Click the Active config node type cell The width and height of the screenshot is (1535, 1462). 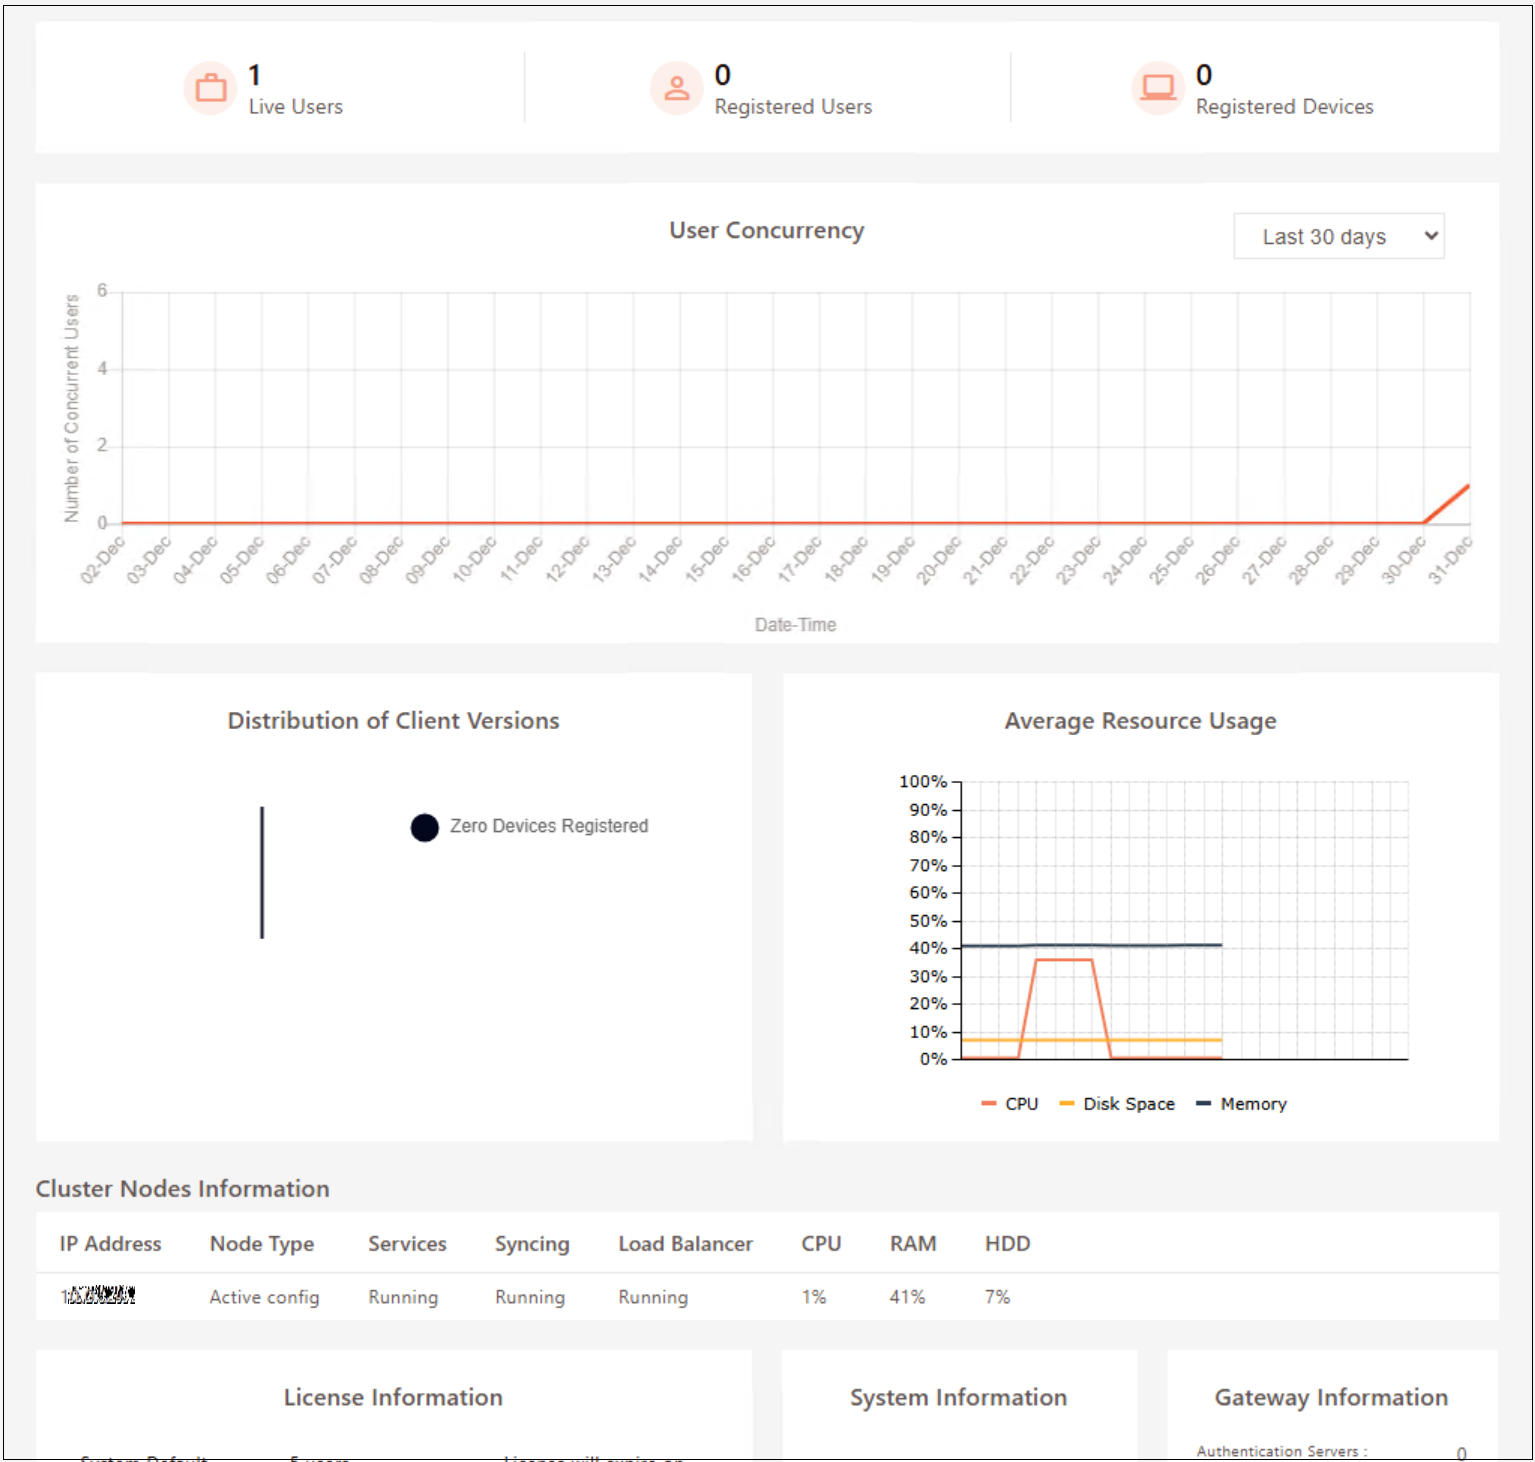point(264,1297)
